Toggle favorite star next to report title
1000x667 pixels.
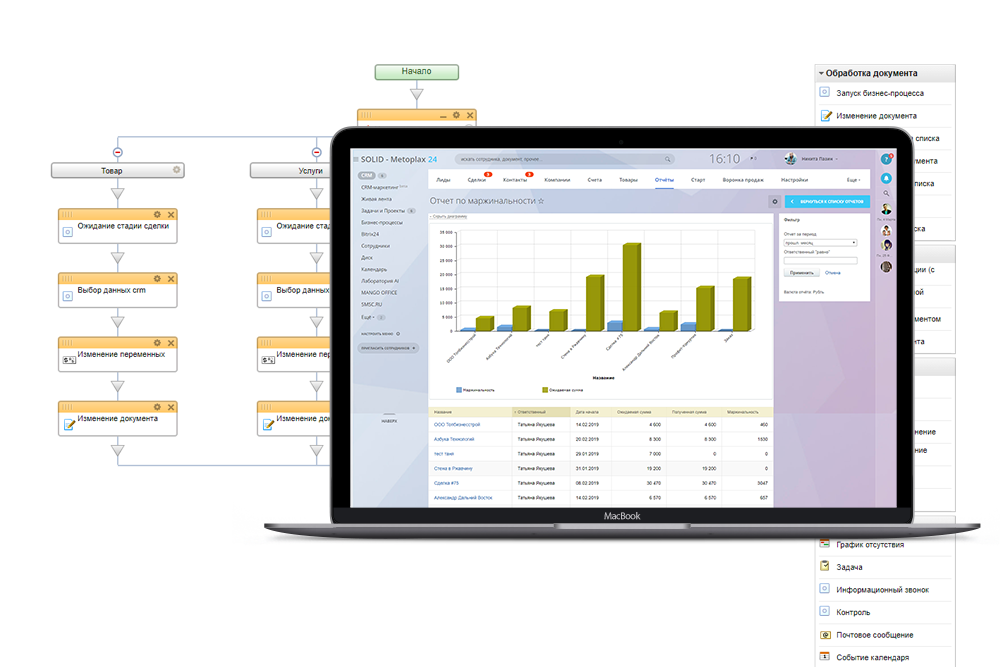click(541, 201)
